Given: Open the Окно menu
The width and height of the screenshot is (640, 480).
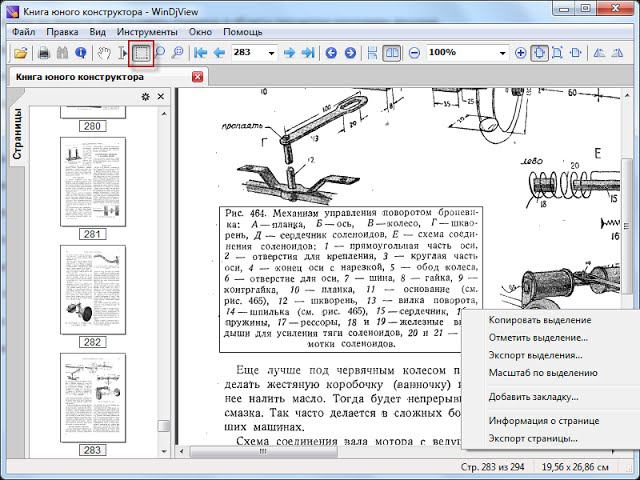Looking at the screenshot, I should coord(200,32).
